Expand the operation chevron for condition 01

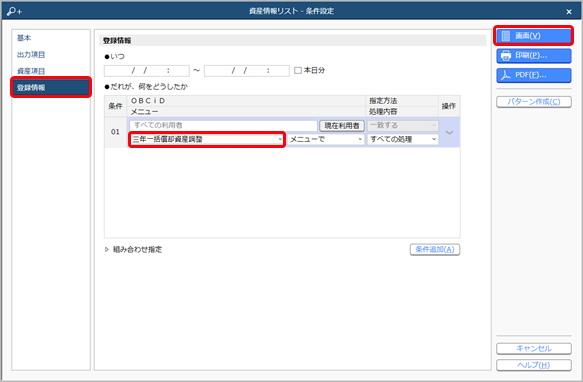point(450,132)
